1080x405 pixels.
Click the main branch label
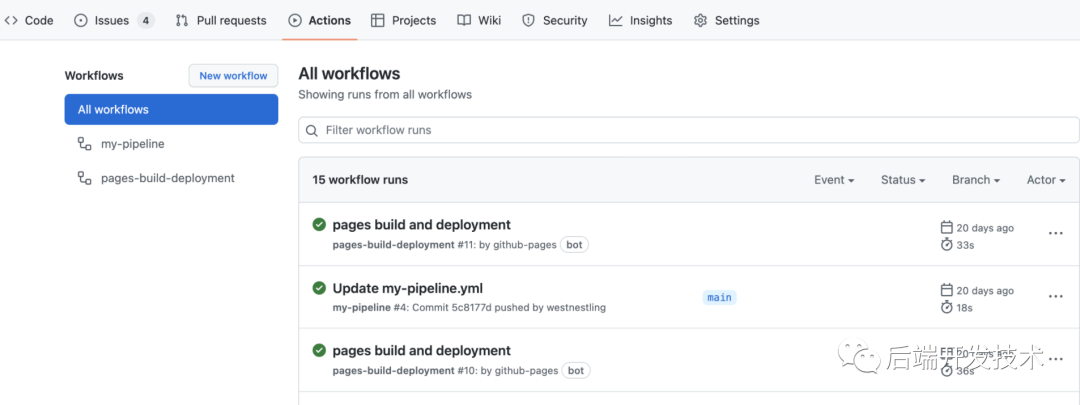pyautogui.click(x=720, y=298)
